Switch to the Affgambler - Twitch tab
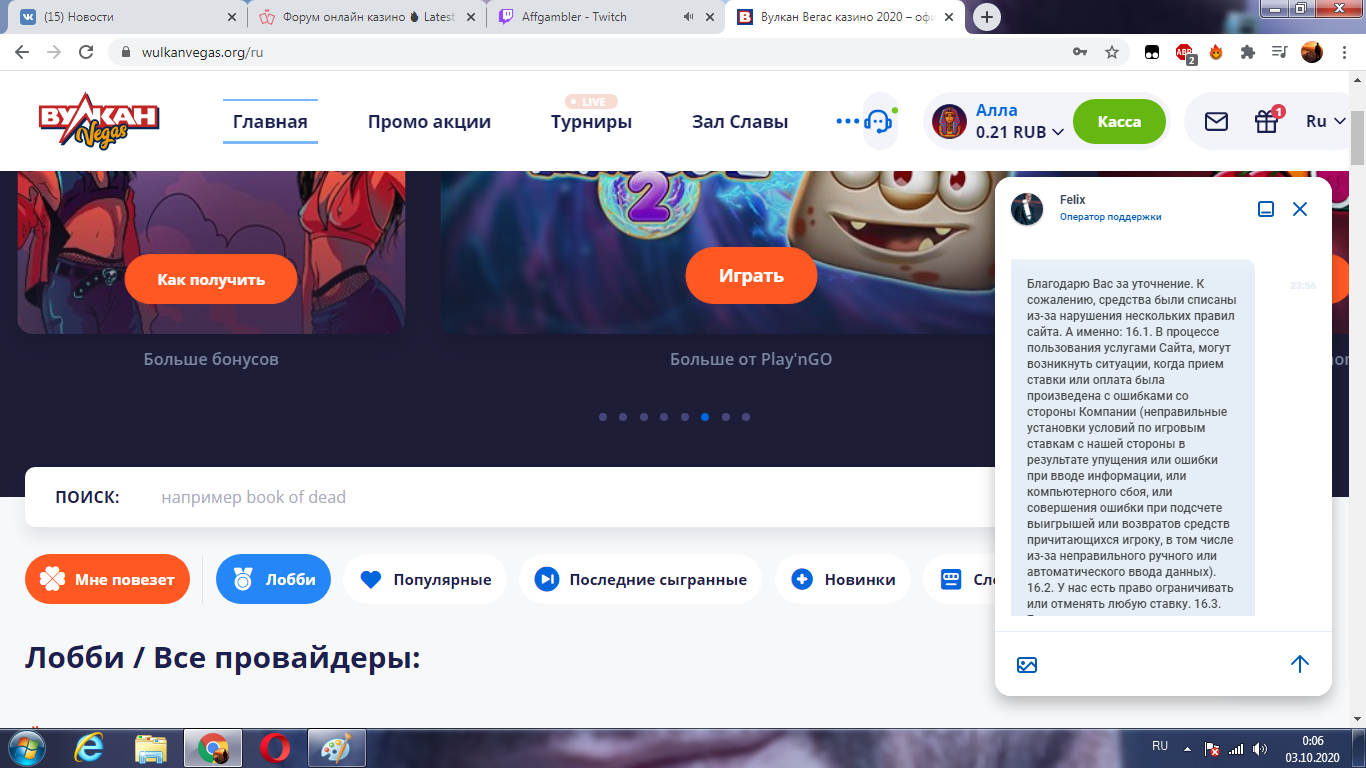The height and width of the screenshot is (768, 1366). 608,17
